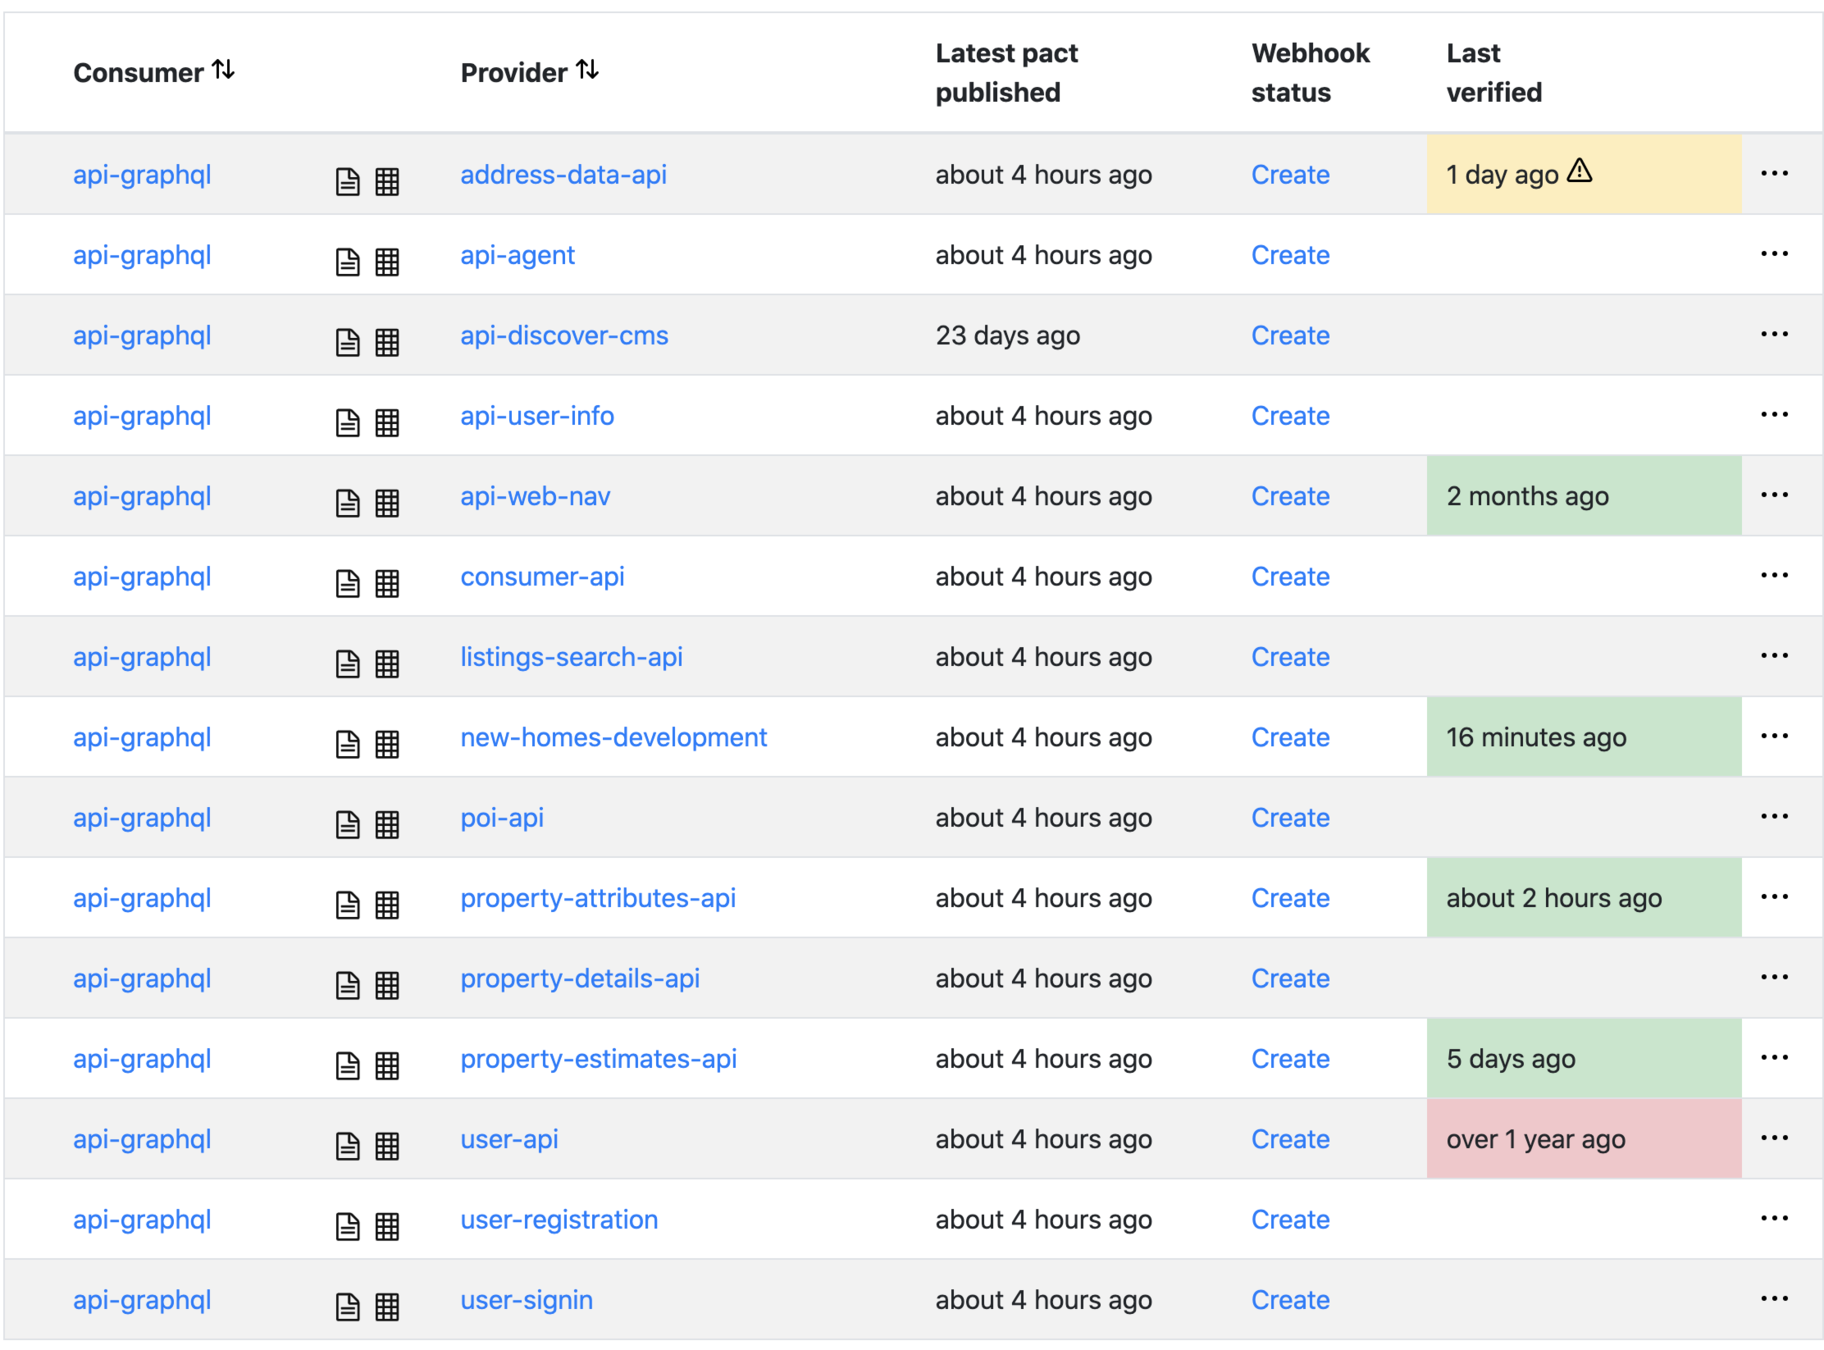View pact document for api-discover-cms row
The width and height of the screenshot is (1824, 1350).
tap(347, 342)
